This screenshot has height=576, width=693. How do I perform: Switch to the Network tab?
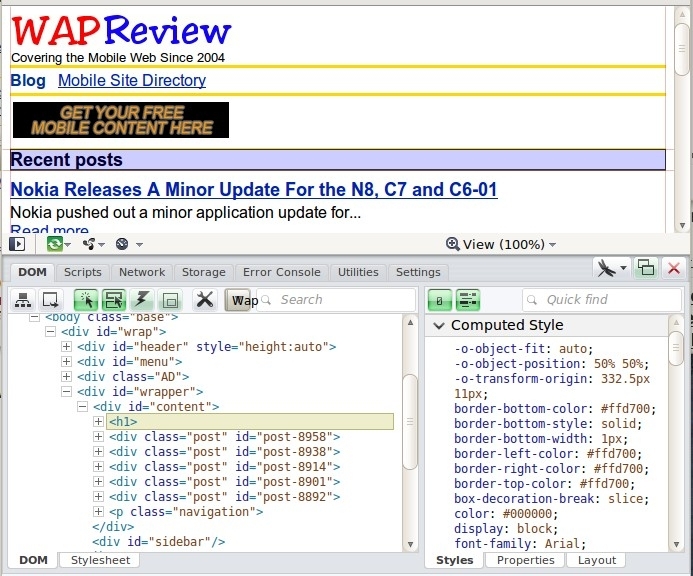[x=142, y=272]
